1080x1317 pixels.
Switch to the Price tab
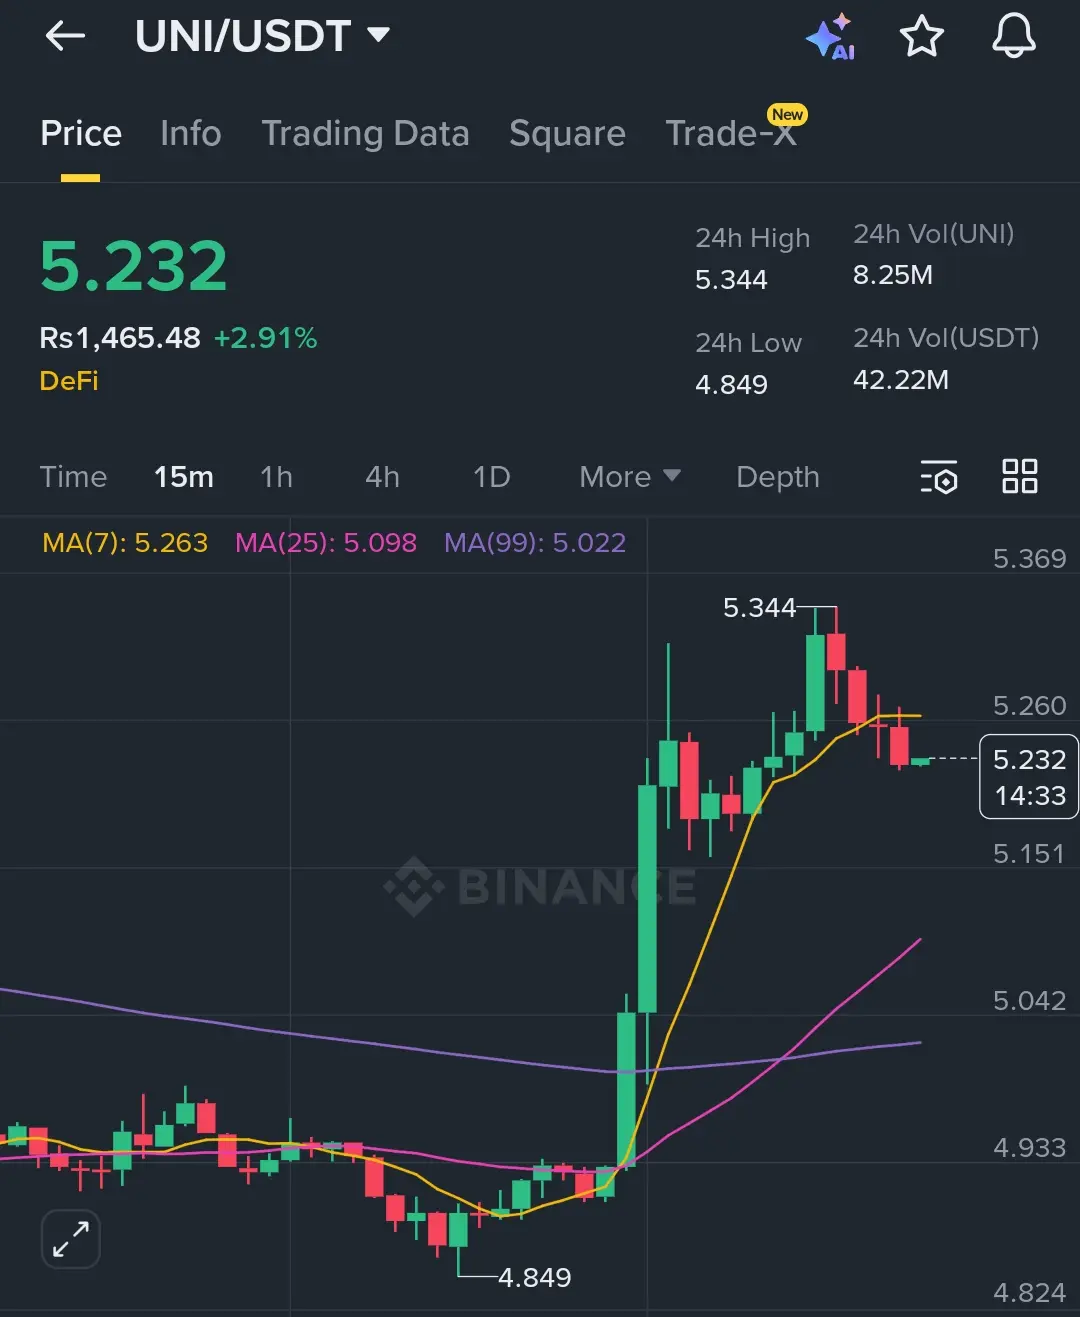pyautogui.click(x=81, y=133)
